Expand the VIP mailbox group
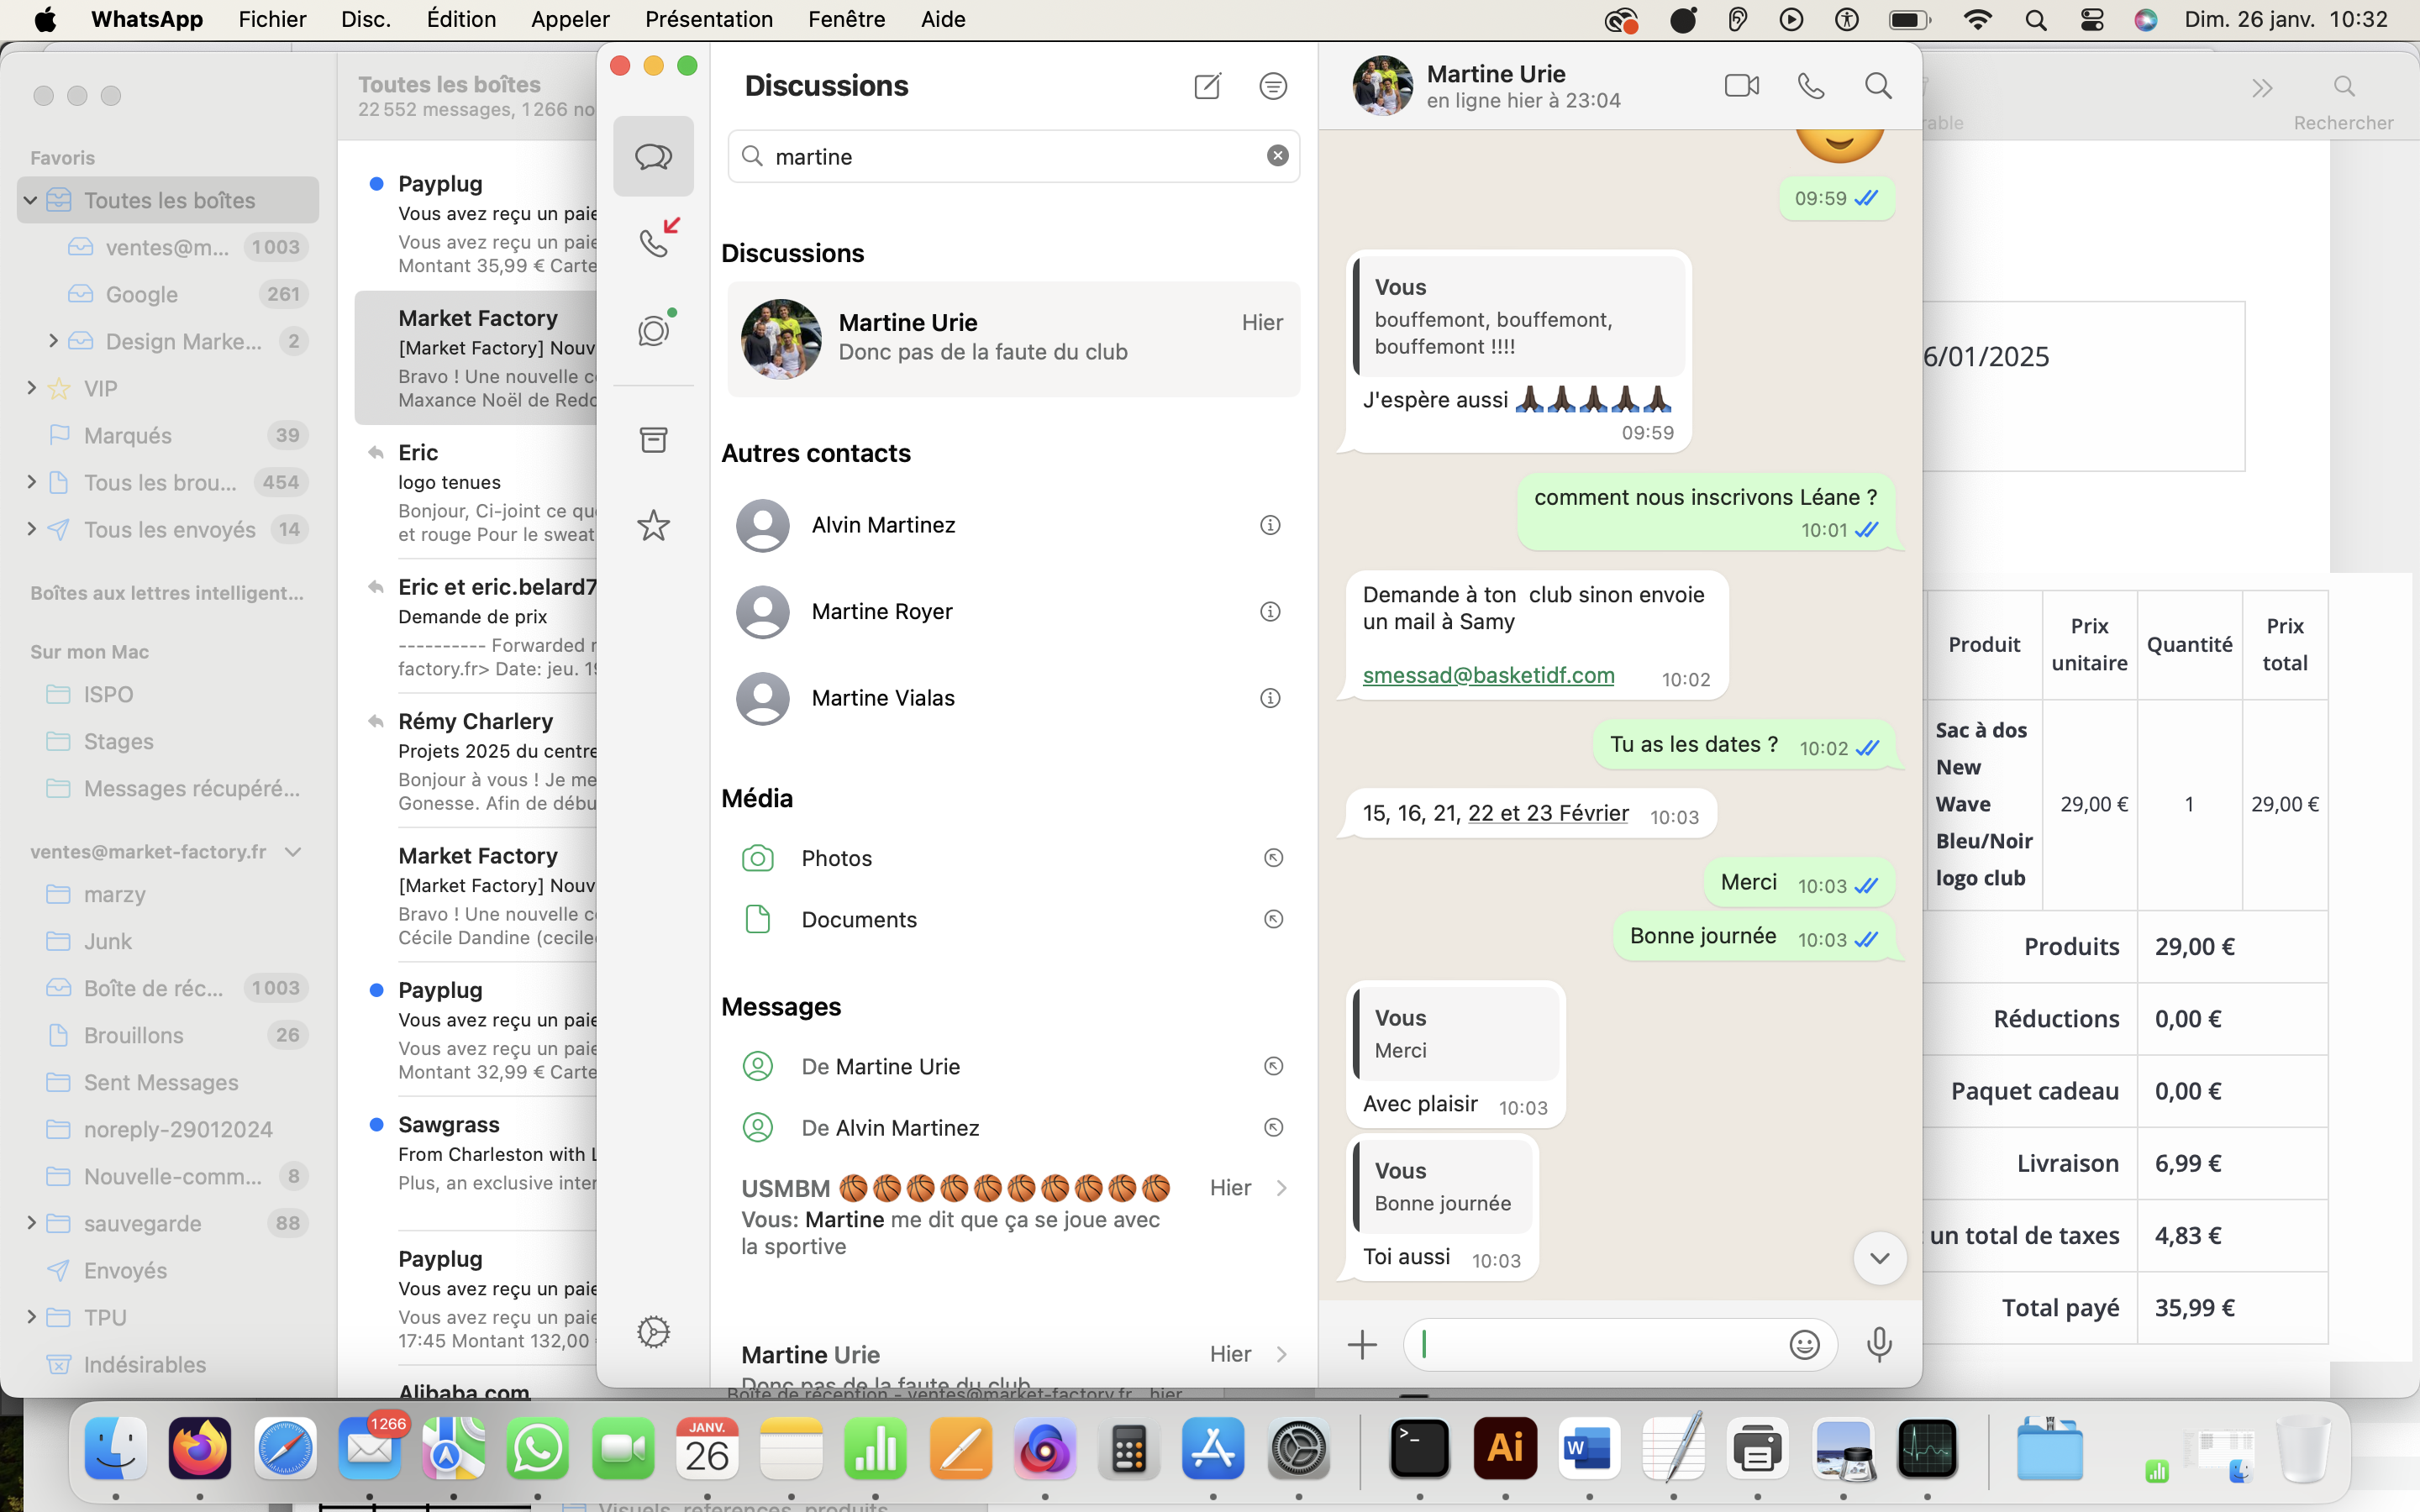2420x1512 pixels. point(31,388)
